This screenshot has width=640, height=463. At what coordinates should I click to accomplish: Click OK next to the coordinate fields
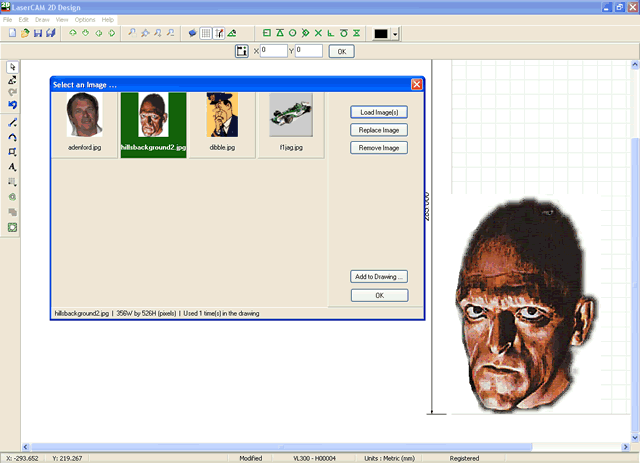(x=342, y=51)
